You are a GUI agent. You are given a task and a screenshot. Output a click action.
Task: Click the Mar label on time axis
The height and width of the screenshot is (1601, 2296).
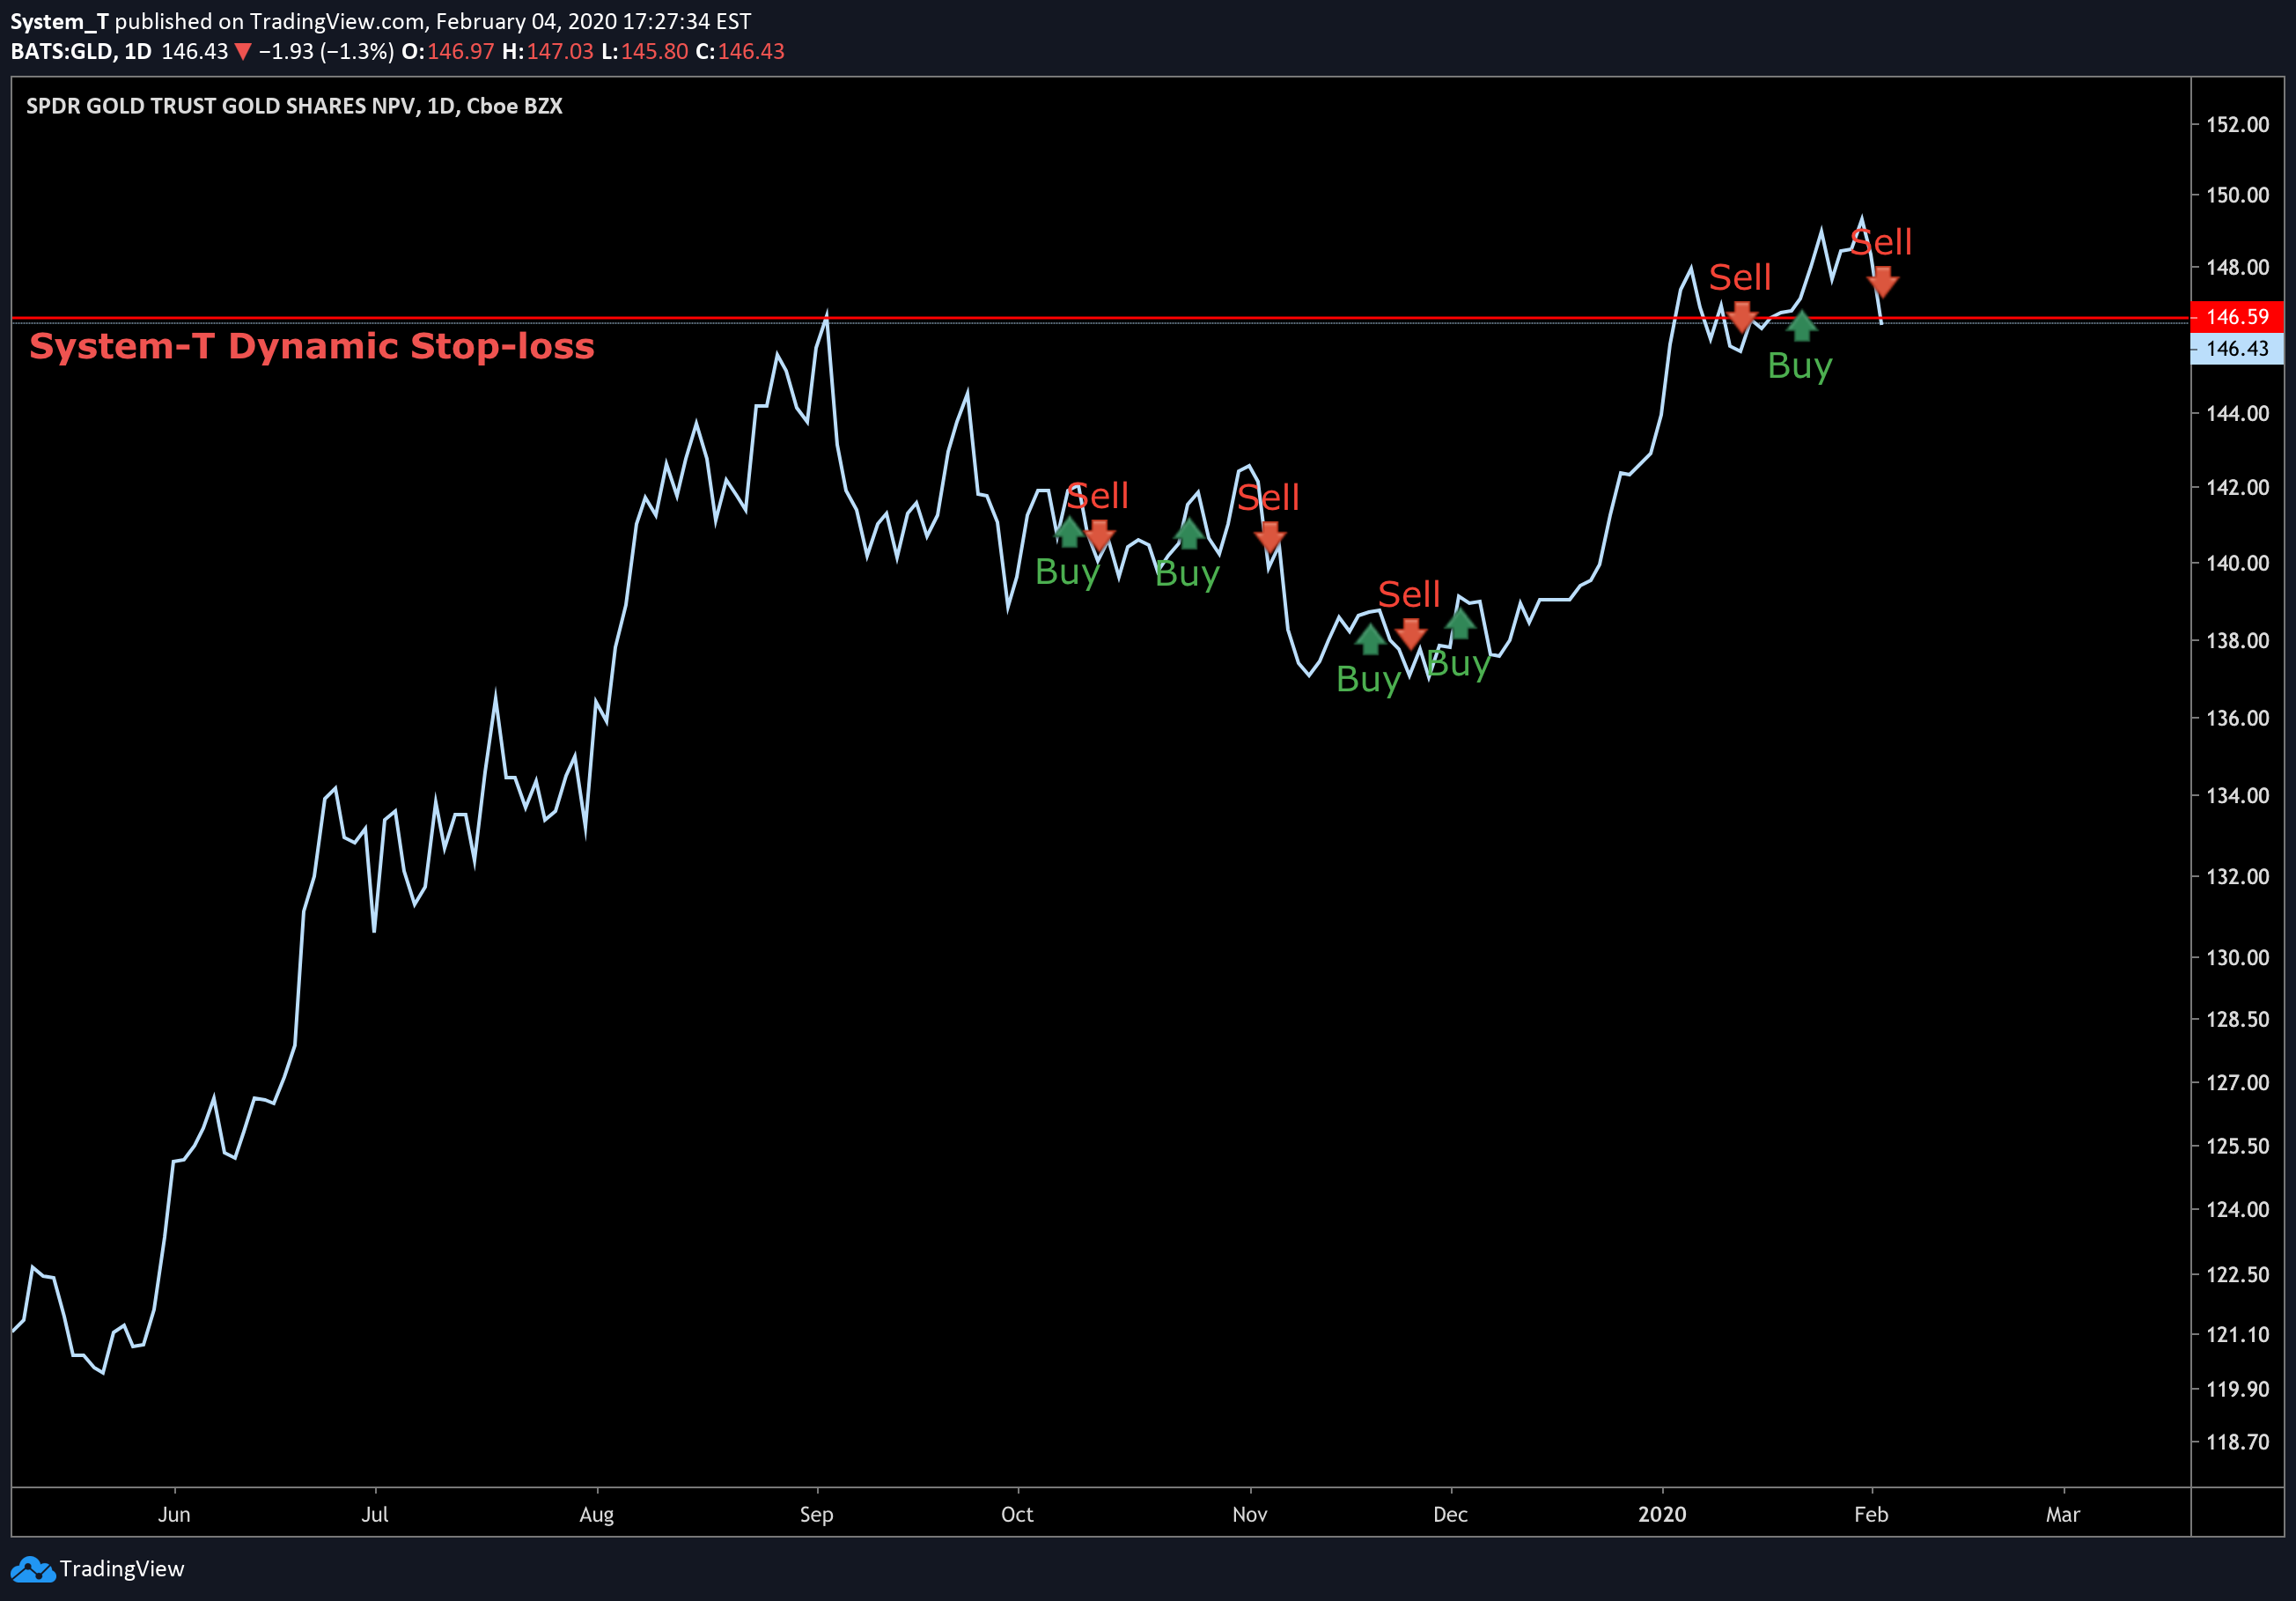[x=2063, y=1514]
